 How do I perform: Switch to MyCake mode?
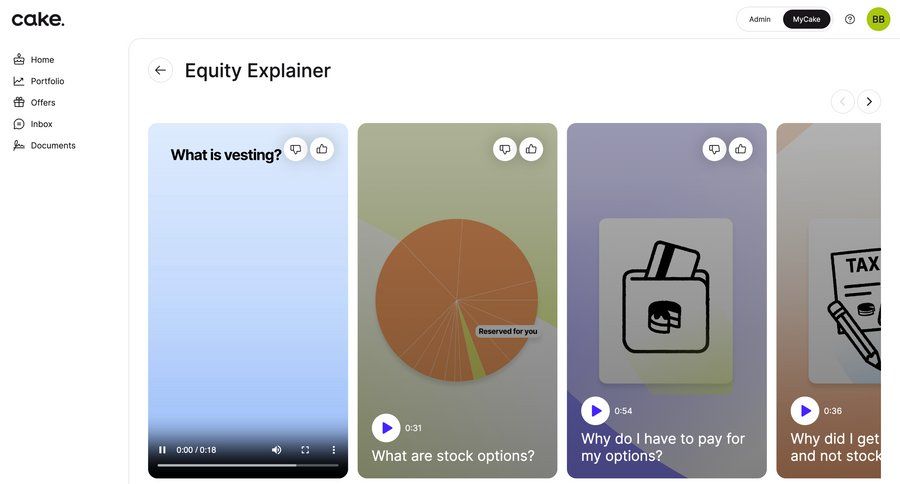tap(806, 19)
